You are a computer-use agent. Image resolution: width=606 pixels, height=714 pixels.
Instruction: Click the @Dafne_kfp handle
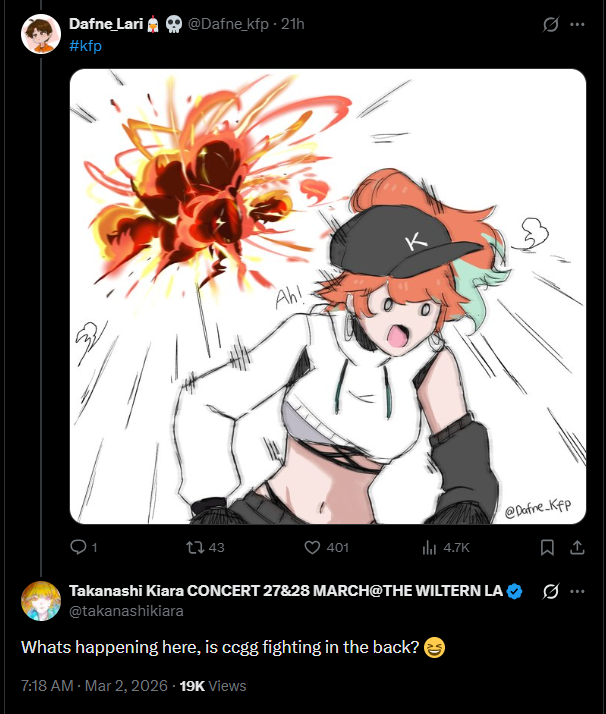228,24
